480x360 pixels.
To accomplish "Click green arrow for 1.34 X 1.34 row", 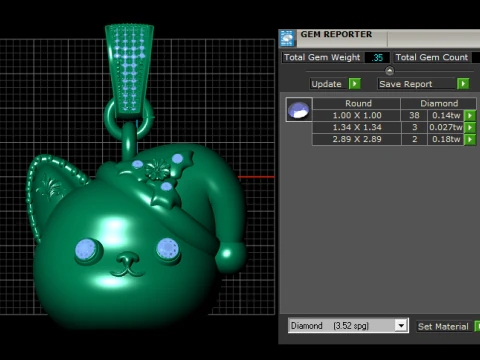I will [x=470, y=127].
